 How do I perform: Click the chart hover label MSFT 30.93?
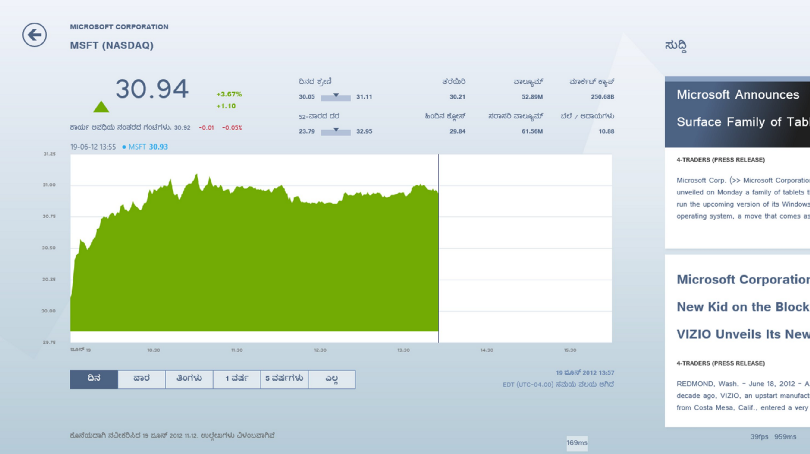[x=145, y=147]
